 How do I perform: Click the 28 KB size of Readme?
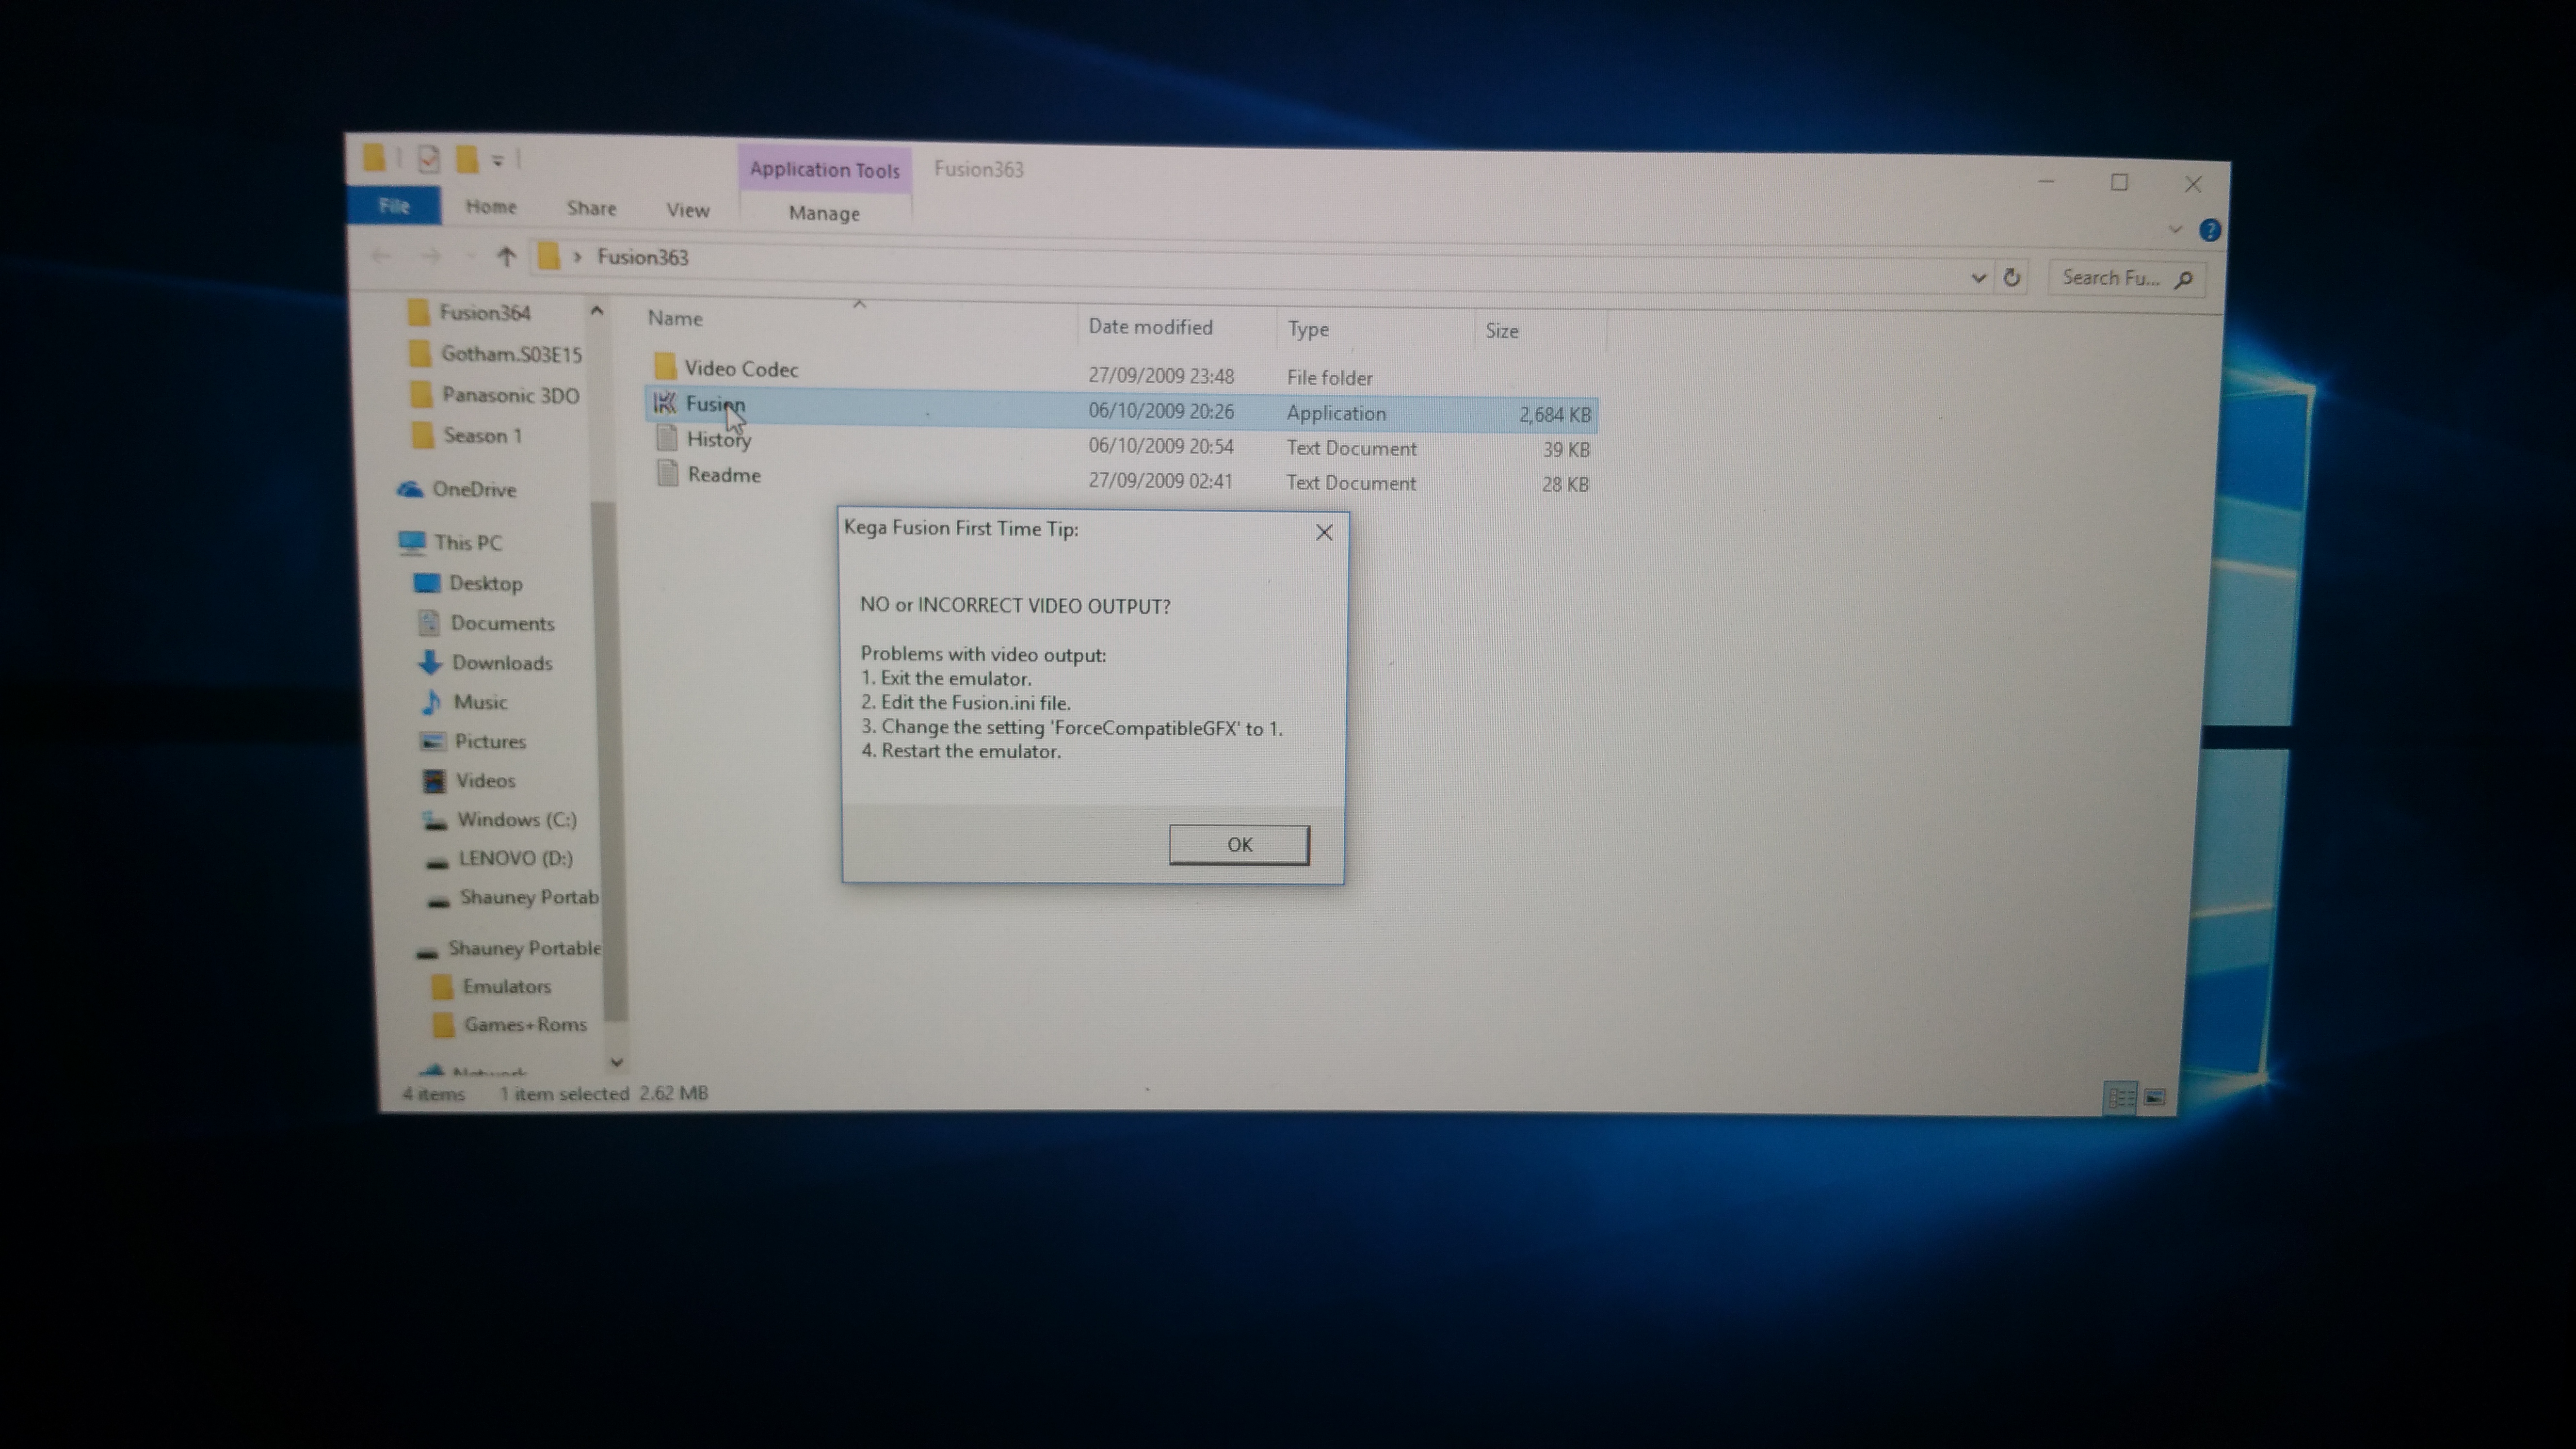(1565, 484)
